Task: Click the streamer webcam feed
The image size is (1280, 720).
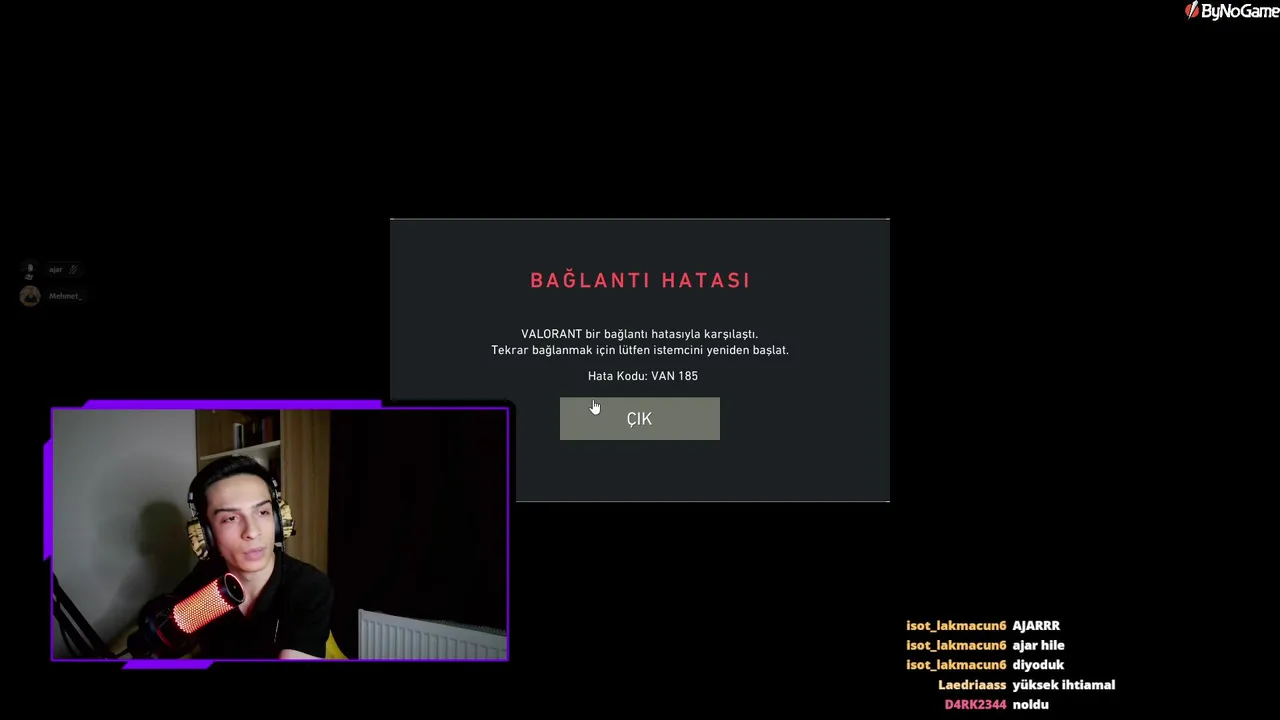Action: 280,534
